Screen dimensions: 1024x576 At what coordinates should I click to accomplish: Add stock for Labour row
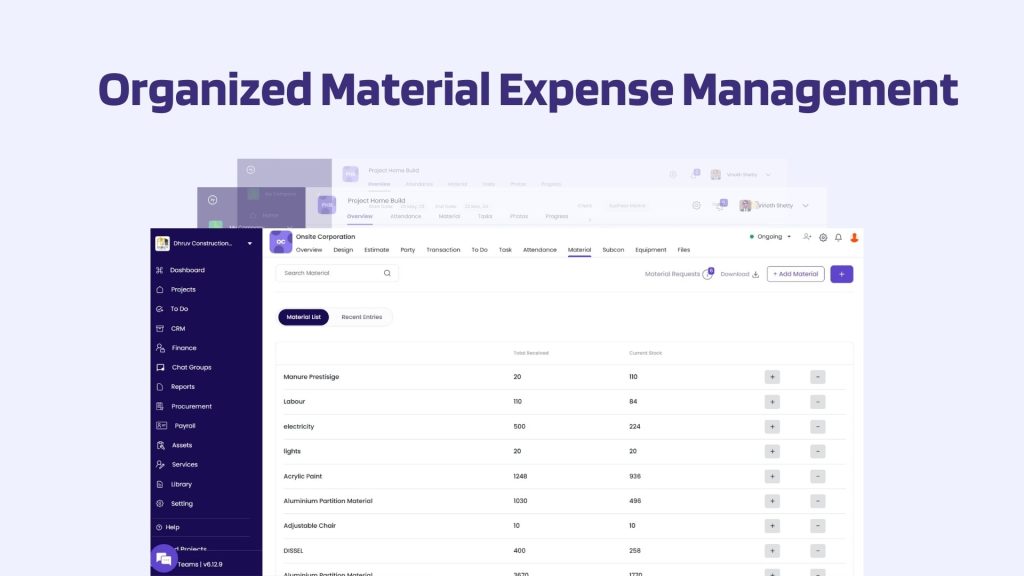[x=772, y=402]
